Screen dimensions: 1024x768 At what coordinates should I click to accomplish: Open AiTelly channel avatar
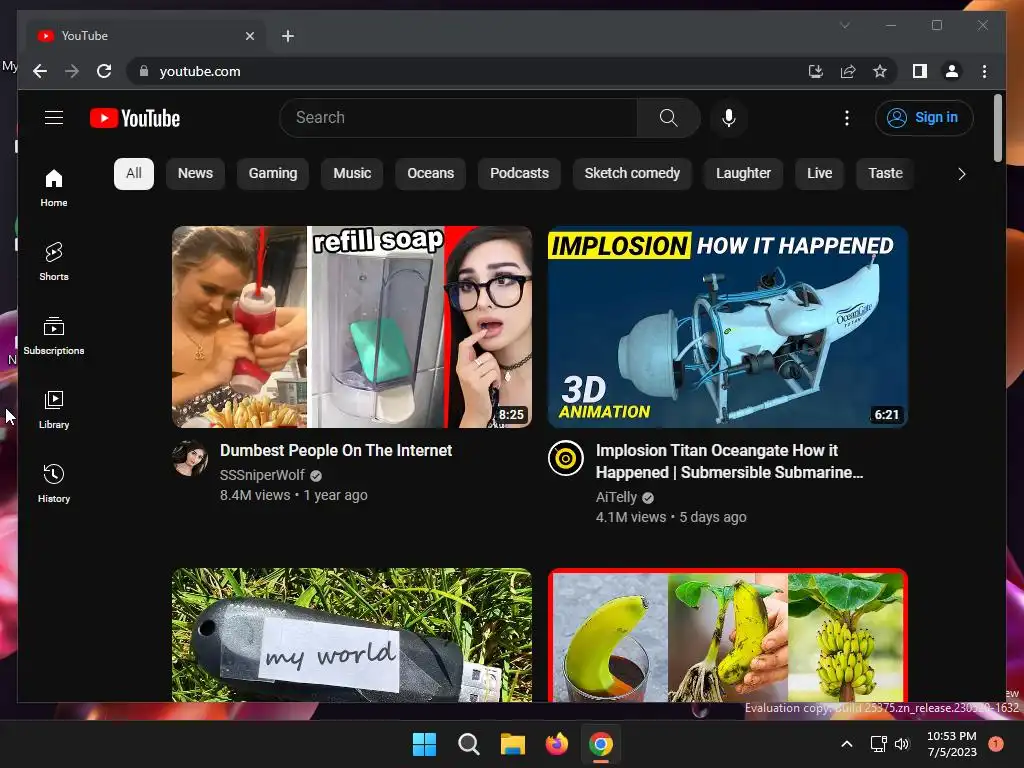[x=566, y=458]
